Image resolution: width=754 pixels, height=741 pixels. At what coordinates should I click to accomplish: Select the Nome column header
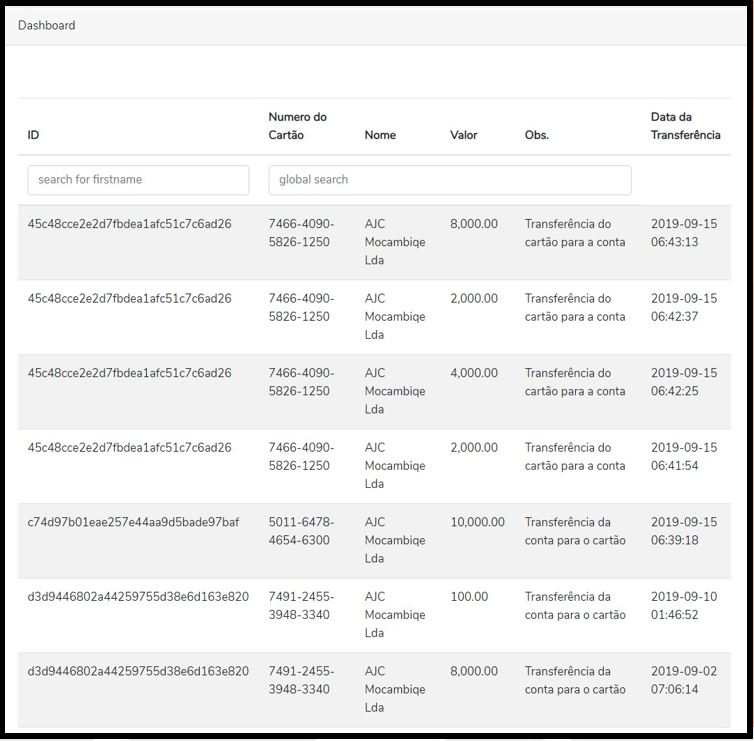380,135
